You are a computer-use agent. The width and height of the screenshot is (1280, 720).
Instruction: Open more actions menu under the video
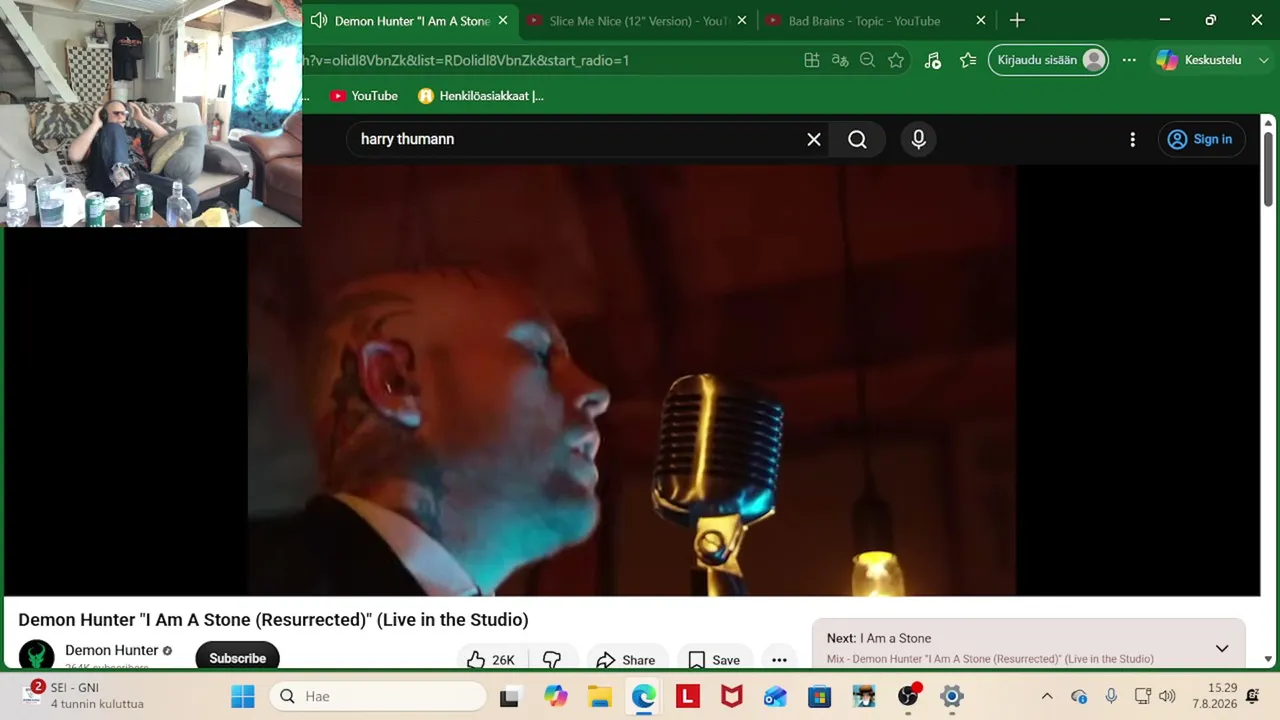779,659
